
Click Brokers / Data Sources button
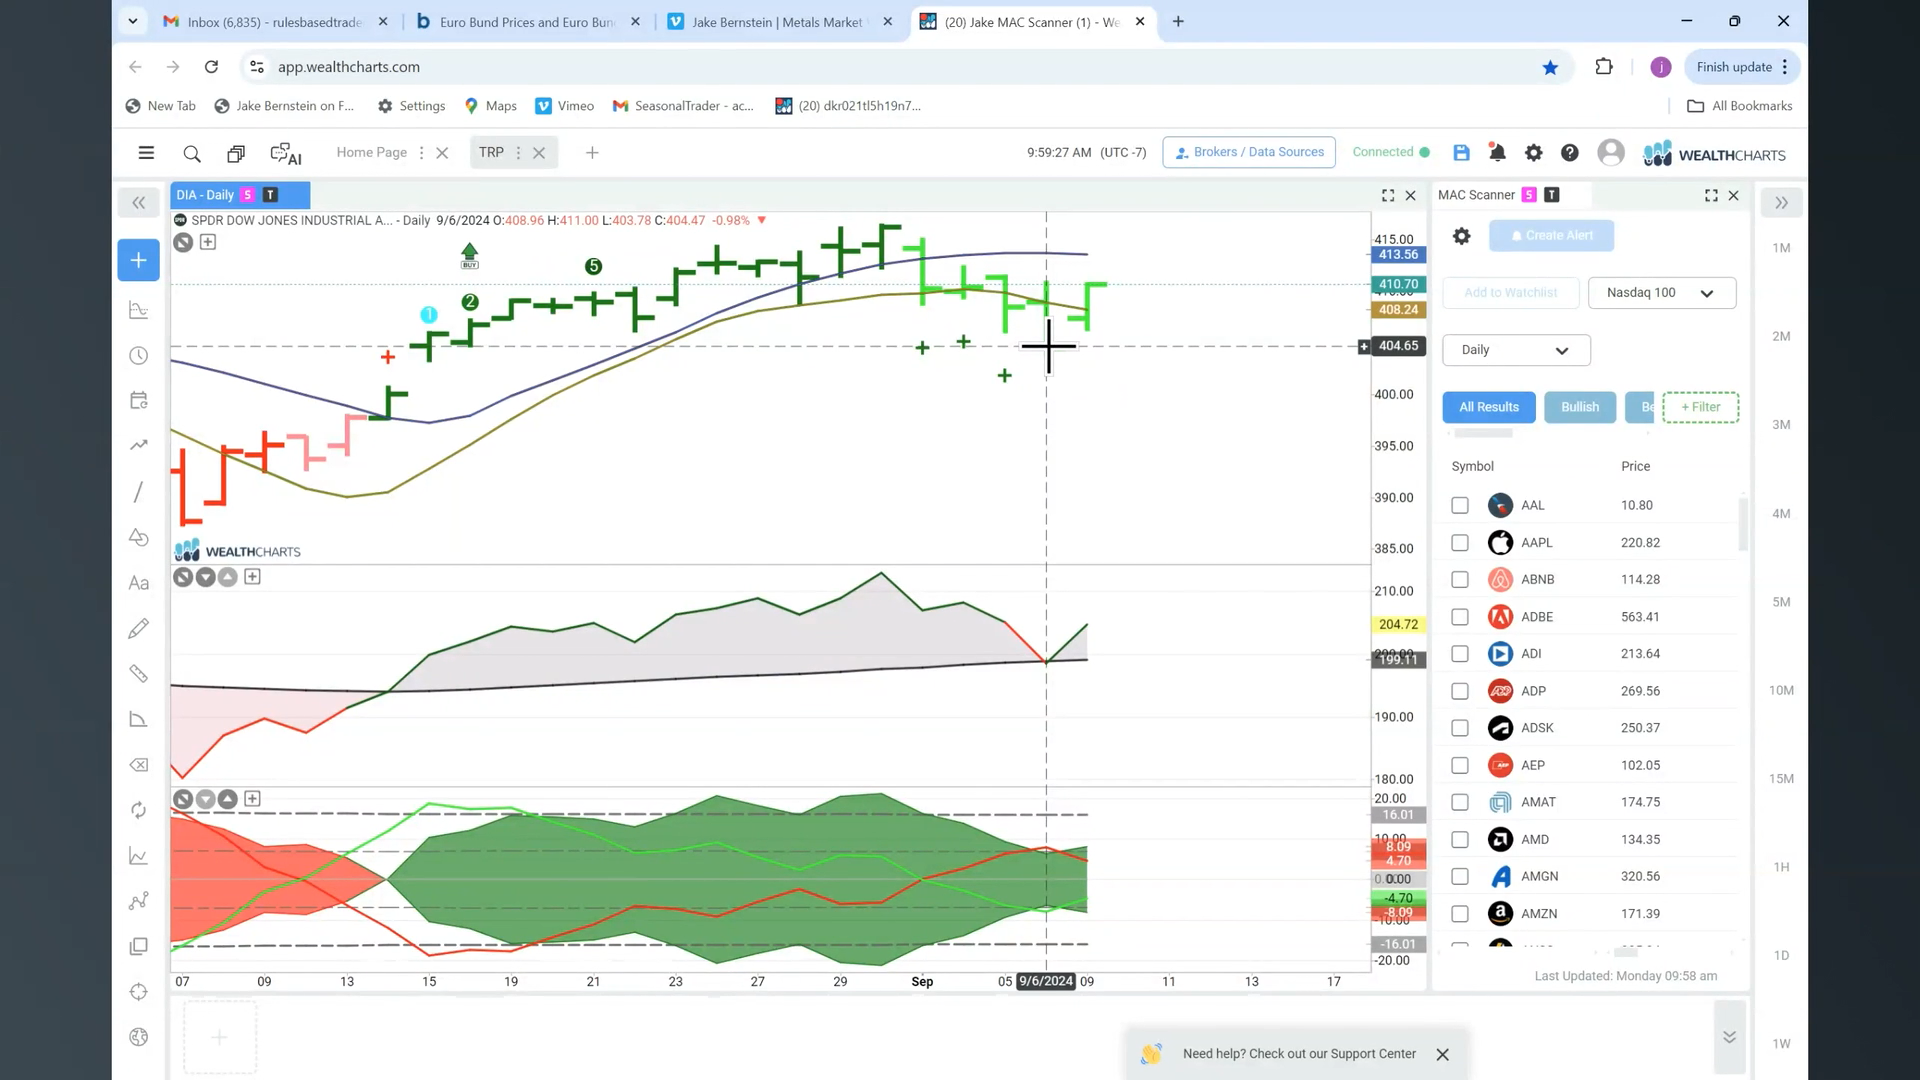(1249, 153)
